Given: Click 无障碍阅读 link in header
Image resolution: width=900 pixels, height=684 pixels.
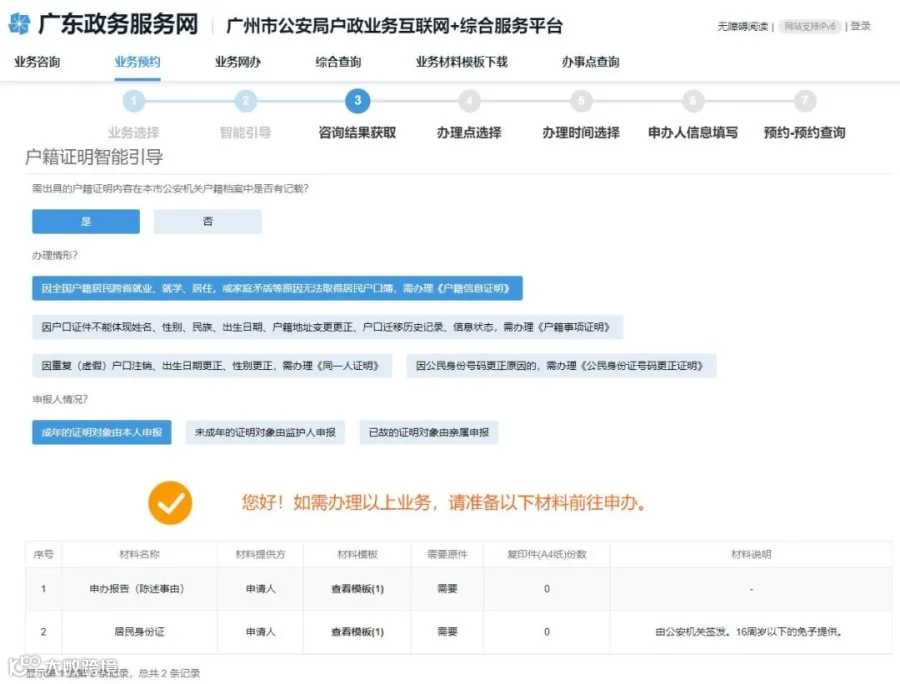Looking at the screenshot, I should tap(742, 26).
